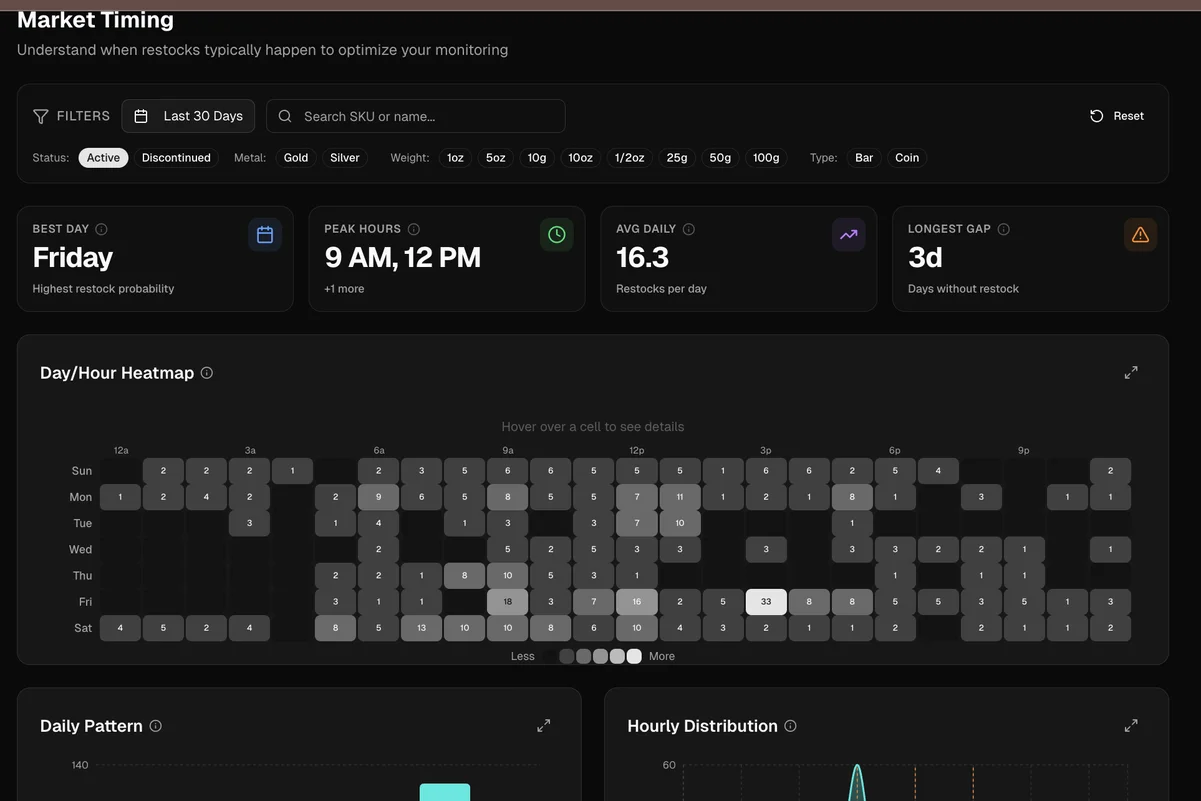
Task: Click the info icon next to Peak Hours
Action: 414,229
